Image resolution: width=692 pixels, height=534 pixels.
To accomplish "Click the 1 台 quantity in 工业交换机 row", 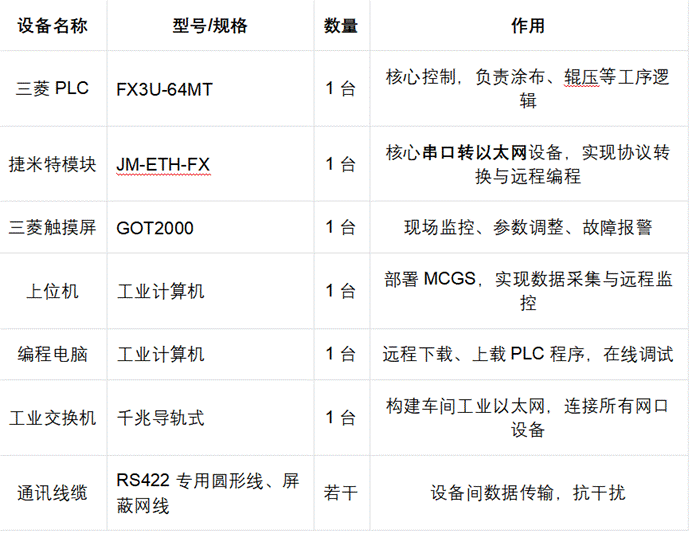I will point(341,418).
